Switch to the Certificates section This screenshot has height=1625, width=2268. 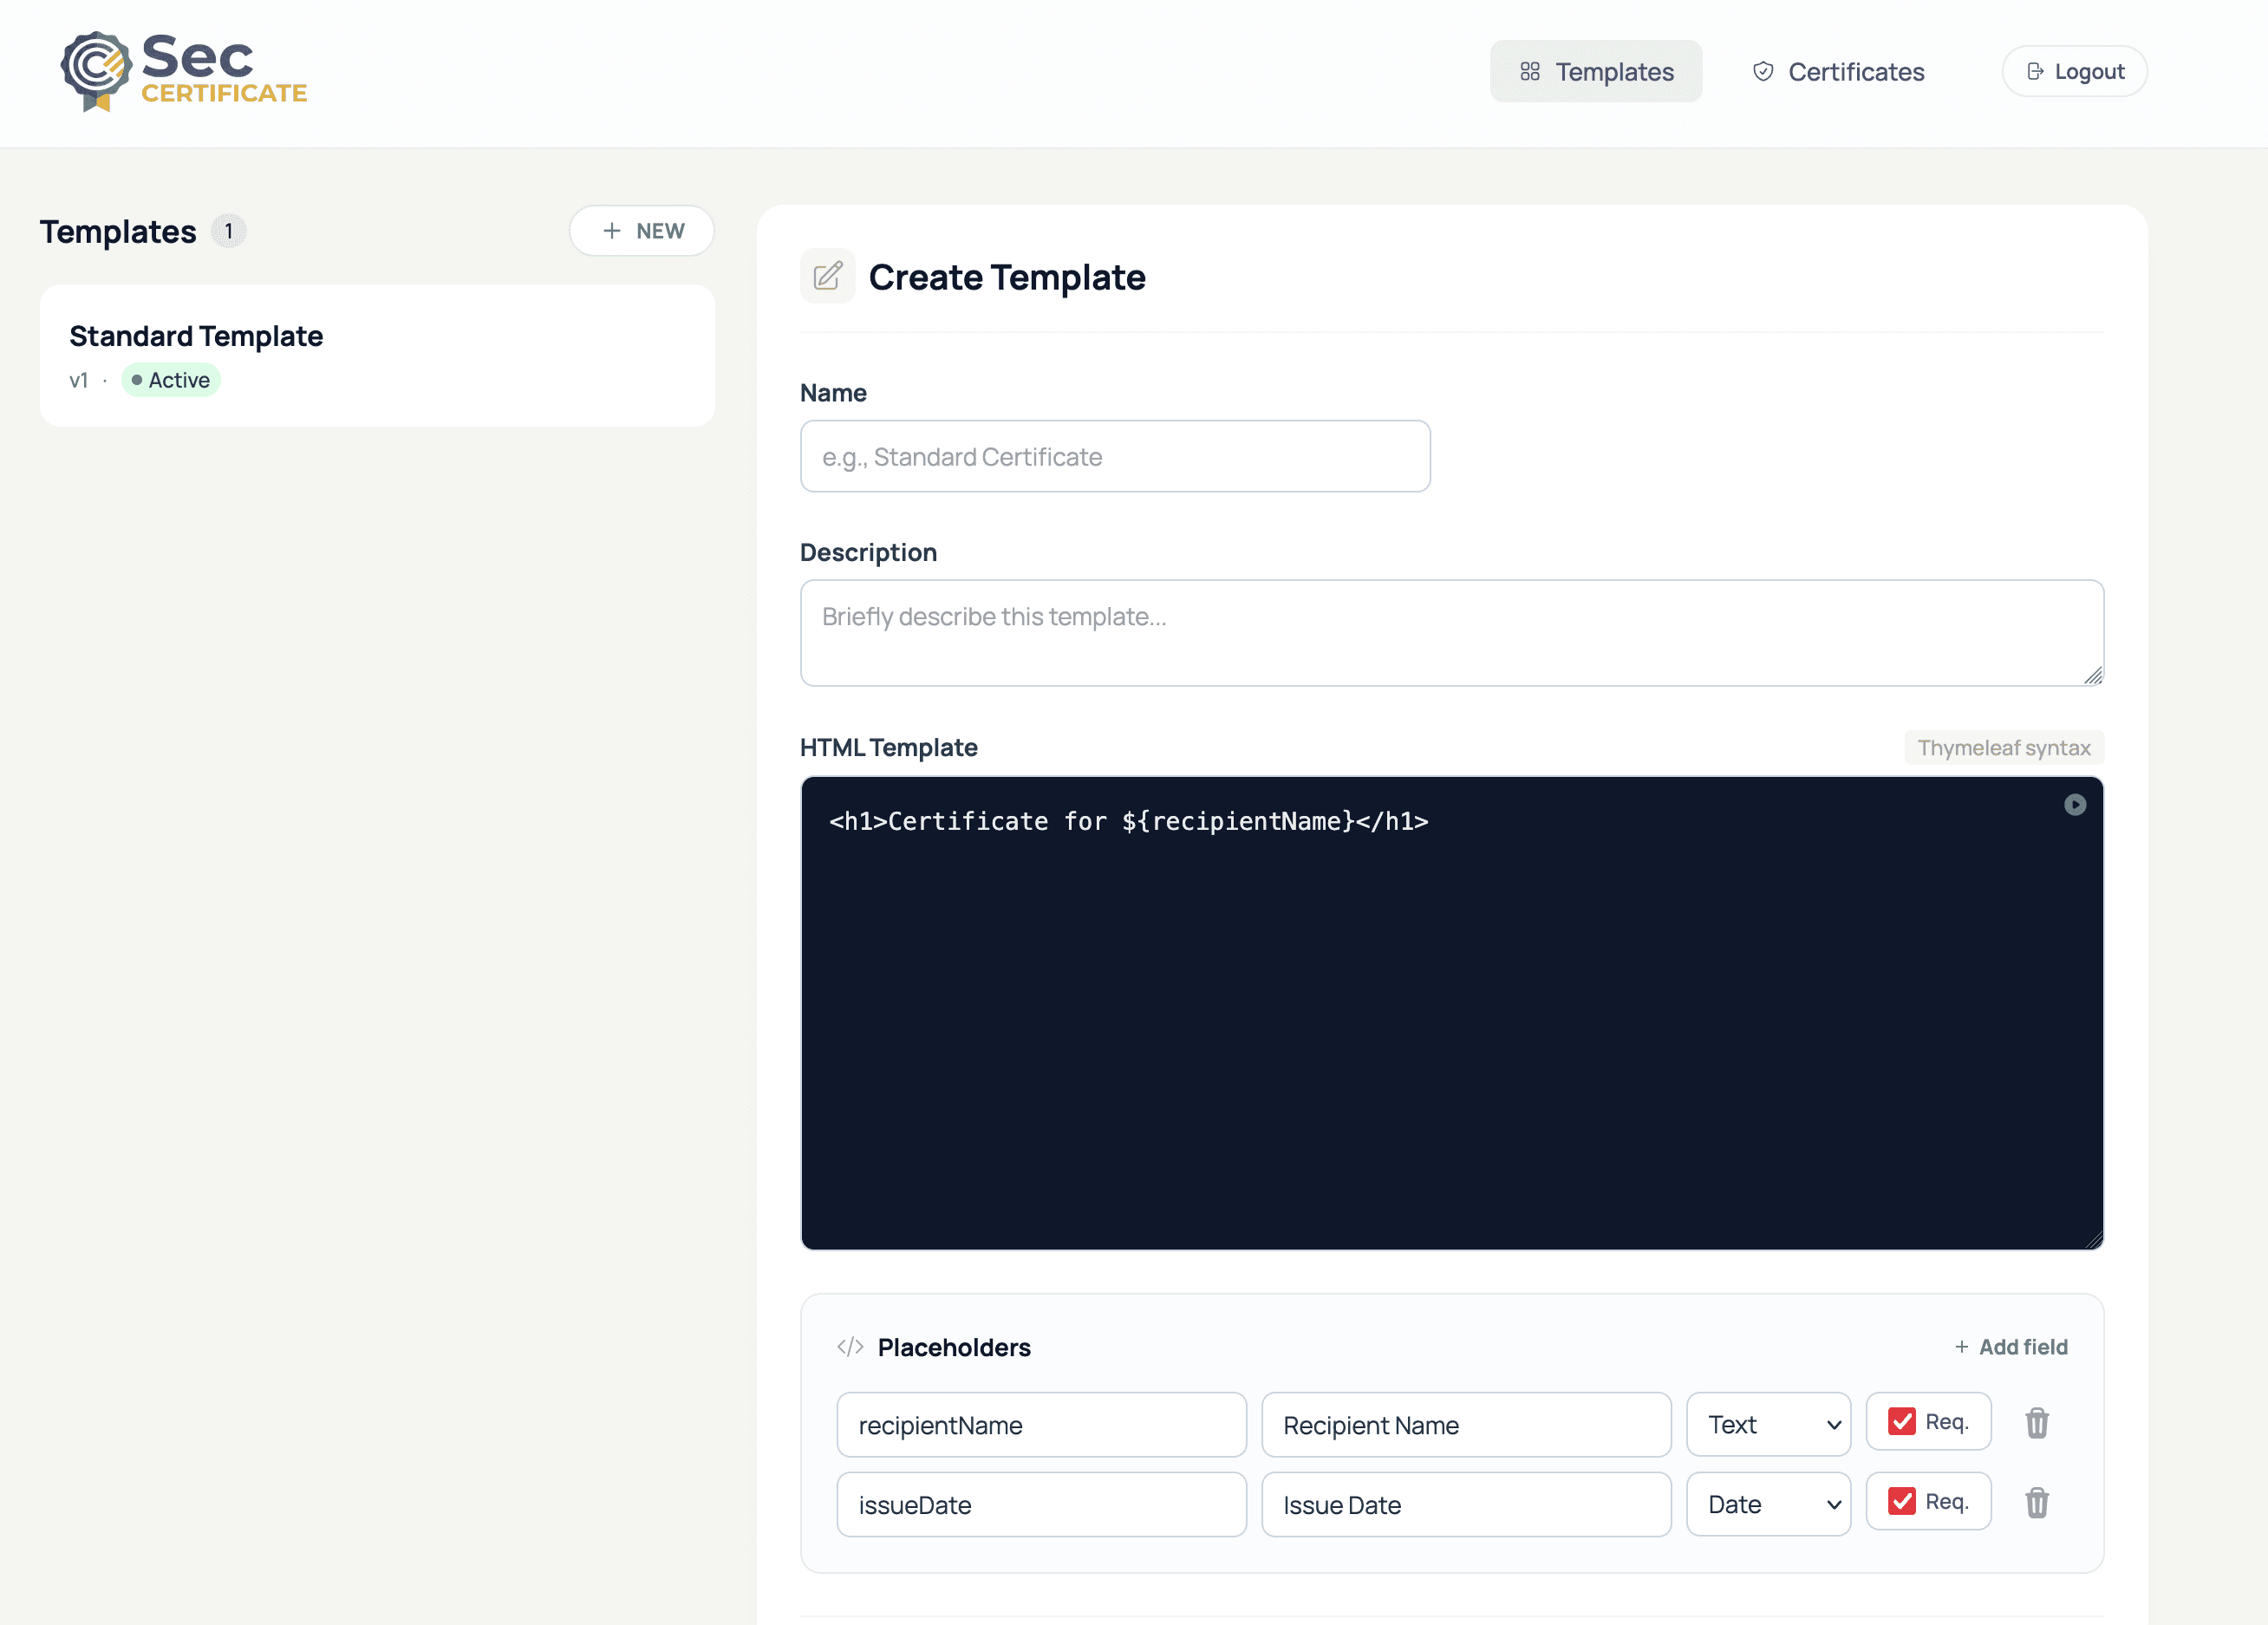pyautogui.click(x=1855, y=71)
